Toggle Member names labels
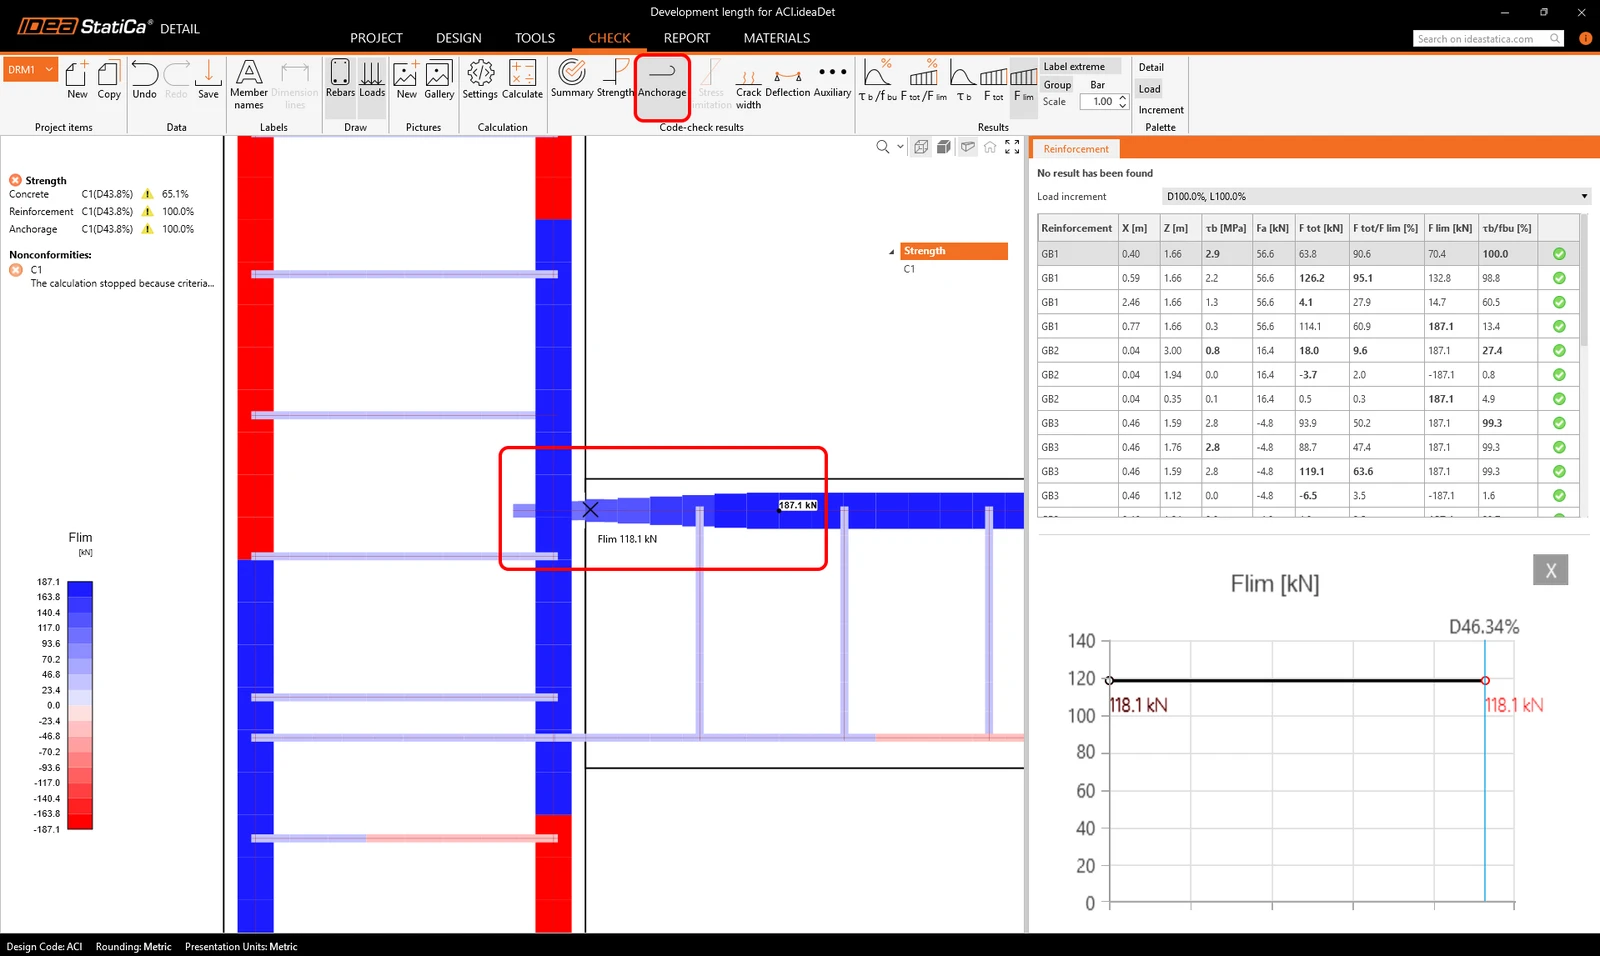Viewport: 1600px width, 956px height. point(249,84)
